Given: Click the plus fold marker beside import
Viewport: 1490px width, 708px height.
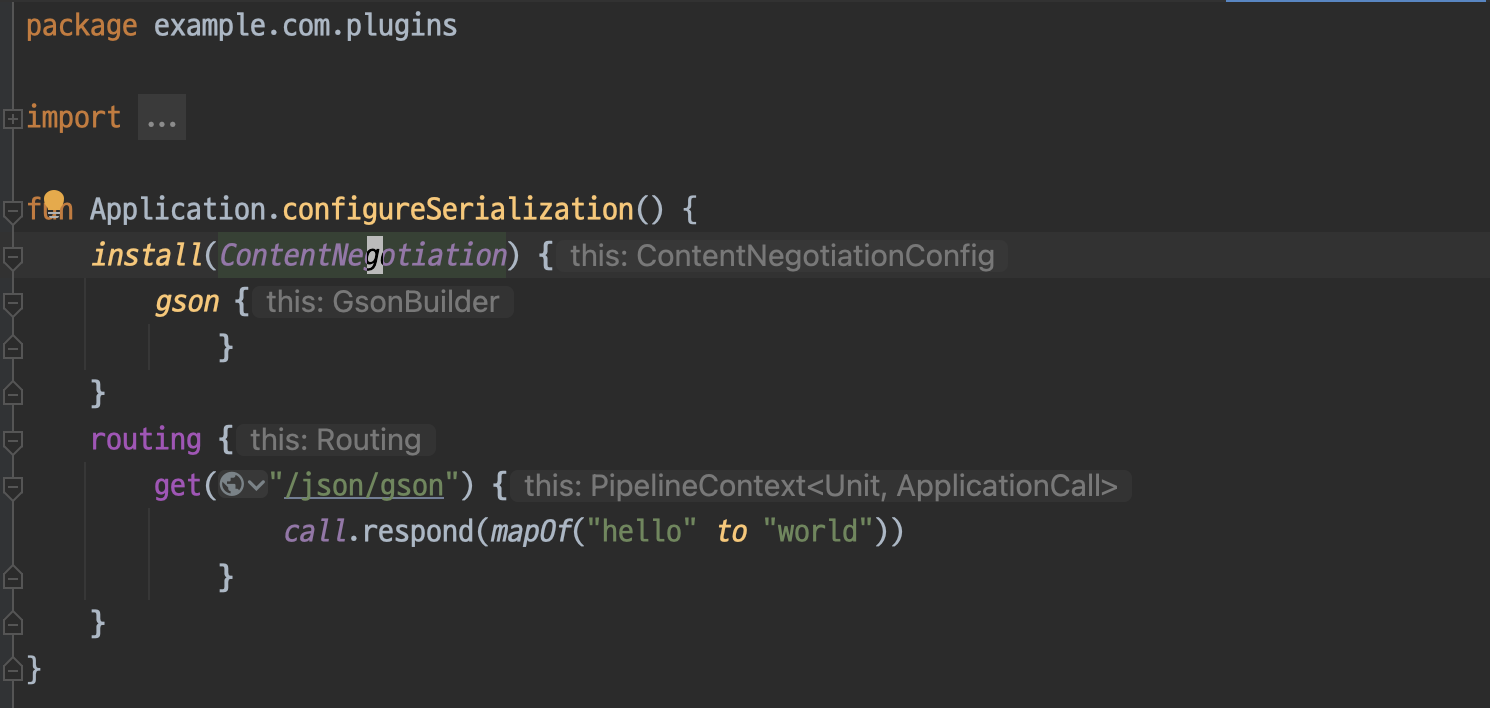Looking at the screenshot, I should [12, 119].
